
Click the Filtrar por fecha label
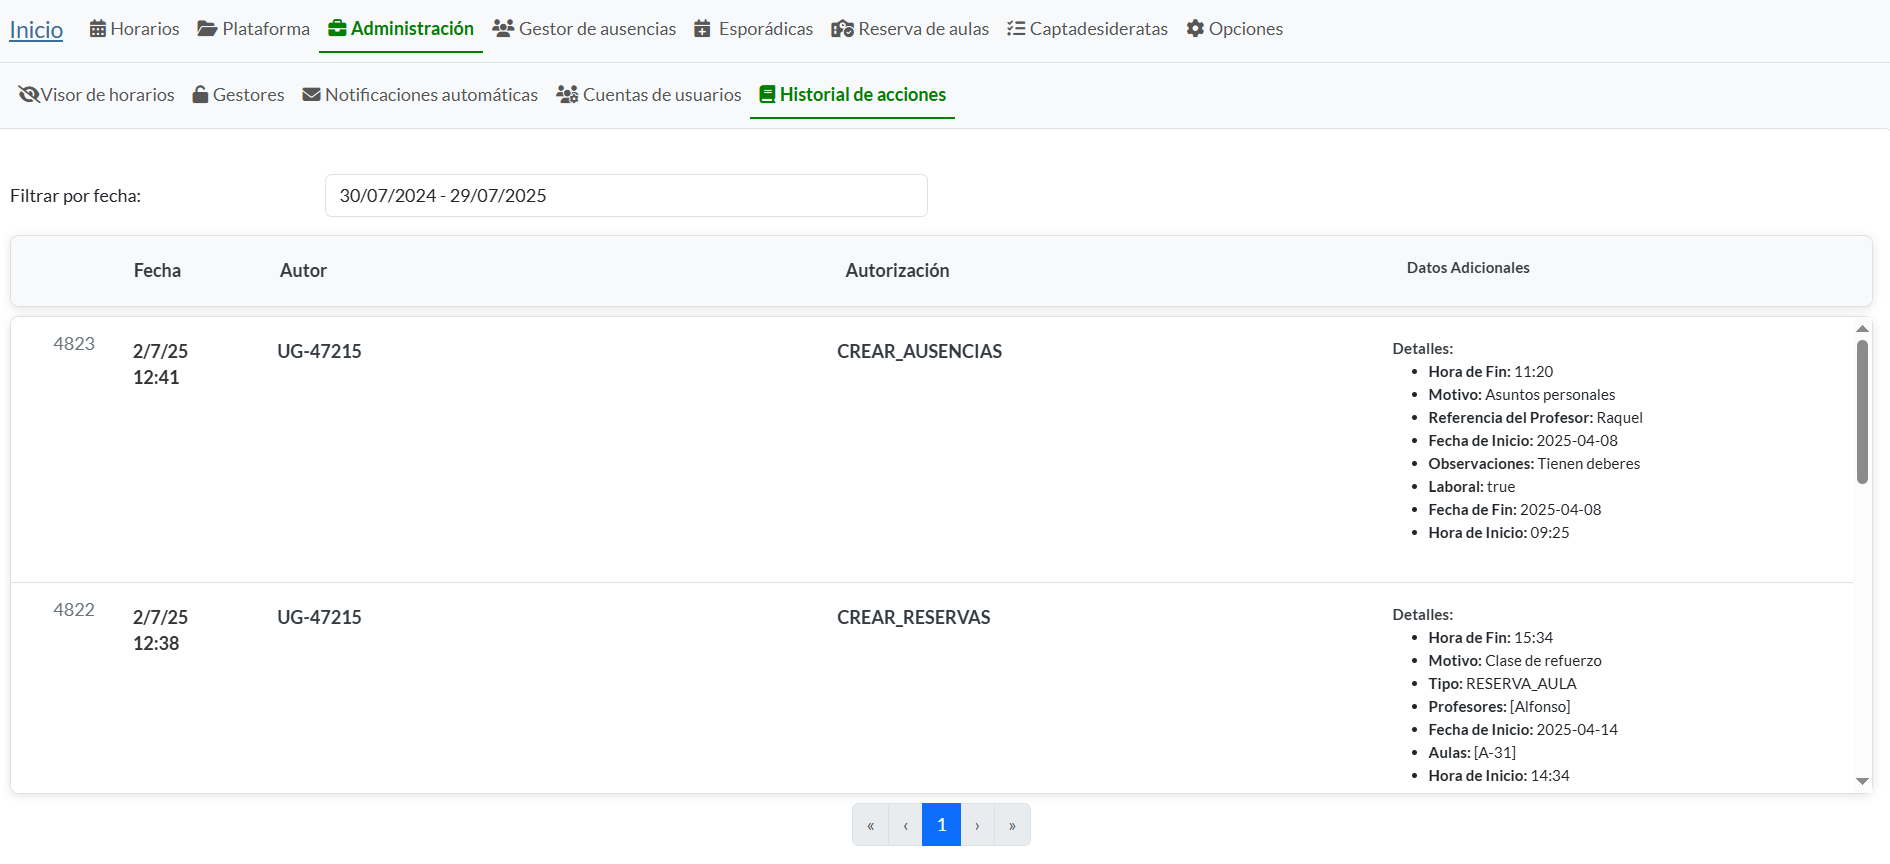pyautogui.click(x=75, y=196)
